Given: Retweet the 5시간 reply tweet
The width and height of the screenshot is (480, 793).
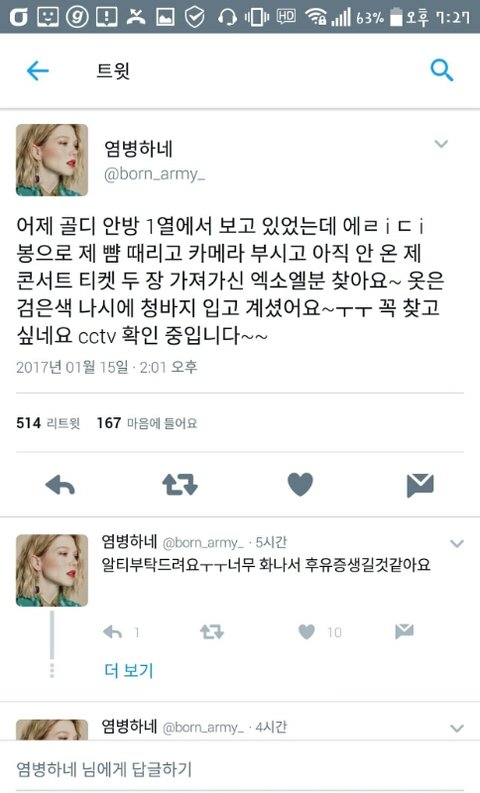Looking at the screenshot, I should [x=211, y=632].
